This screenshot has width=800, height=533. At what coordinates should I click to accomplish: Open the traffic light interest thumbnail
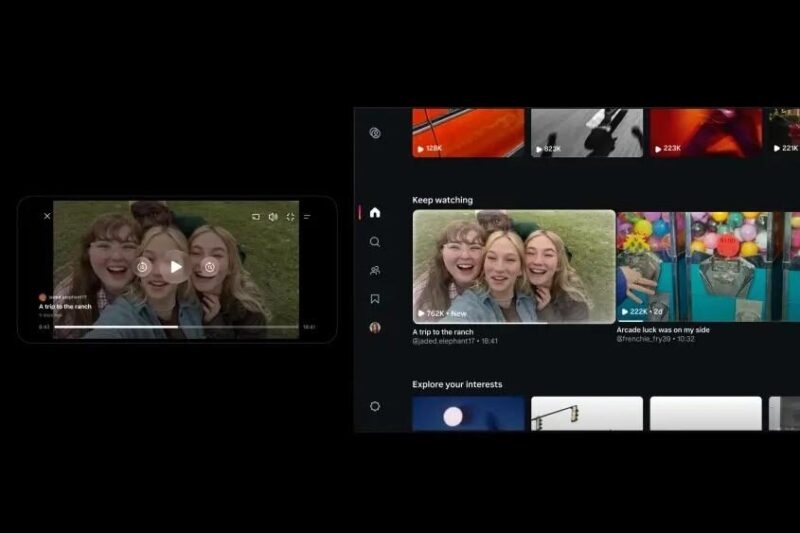(x=587, y=414)
